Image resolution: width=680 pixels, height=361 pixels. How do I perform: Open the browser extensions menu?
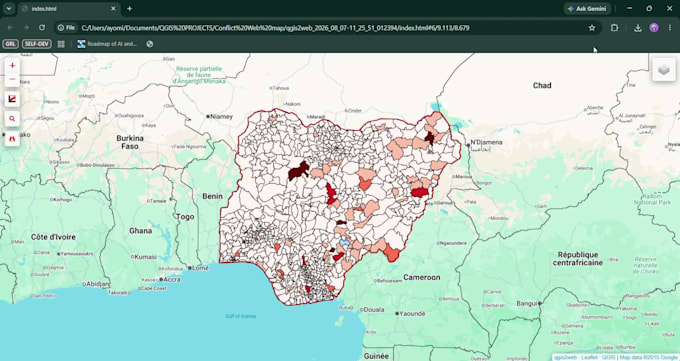[615, 28]
